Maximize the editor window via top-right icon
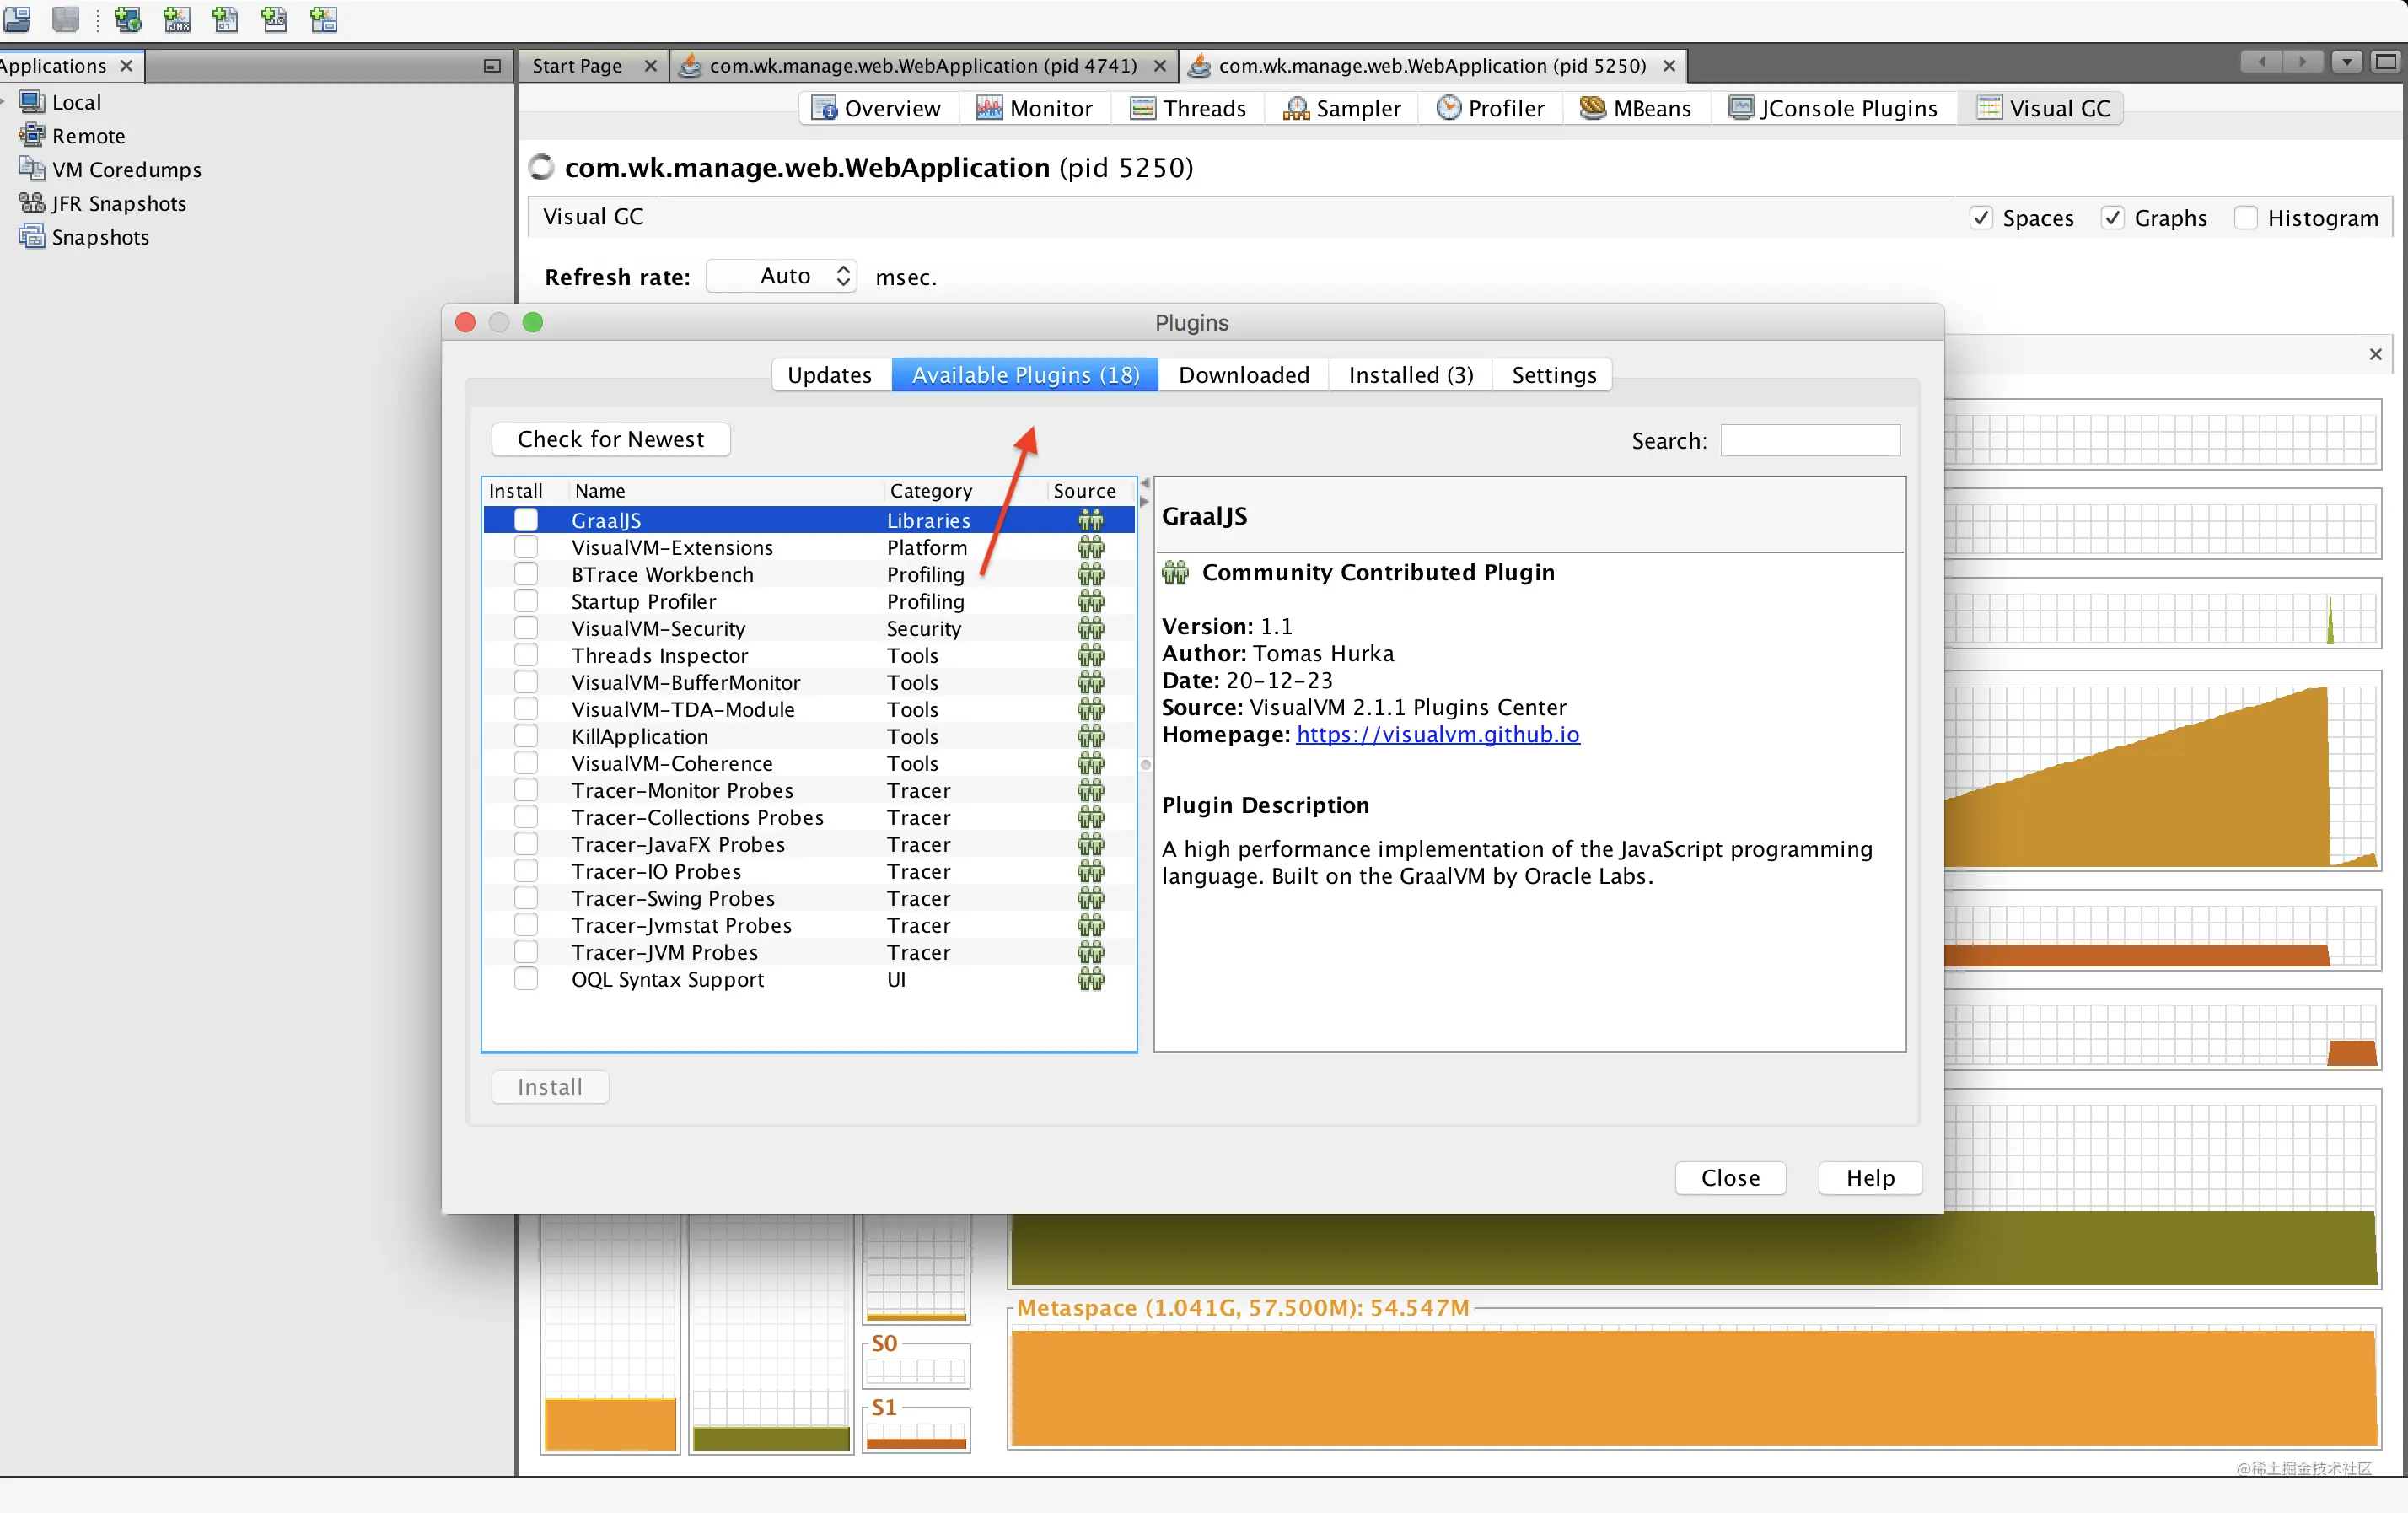2408x1513 pixels. click(x=2385, y=62)
